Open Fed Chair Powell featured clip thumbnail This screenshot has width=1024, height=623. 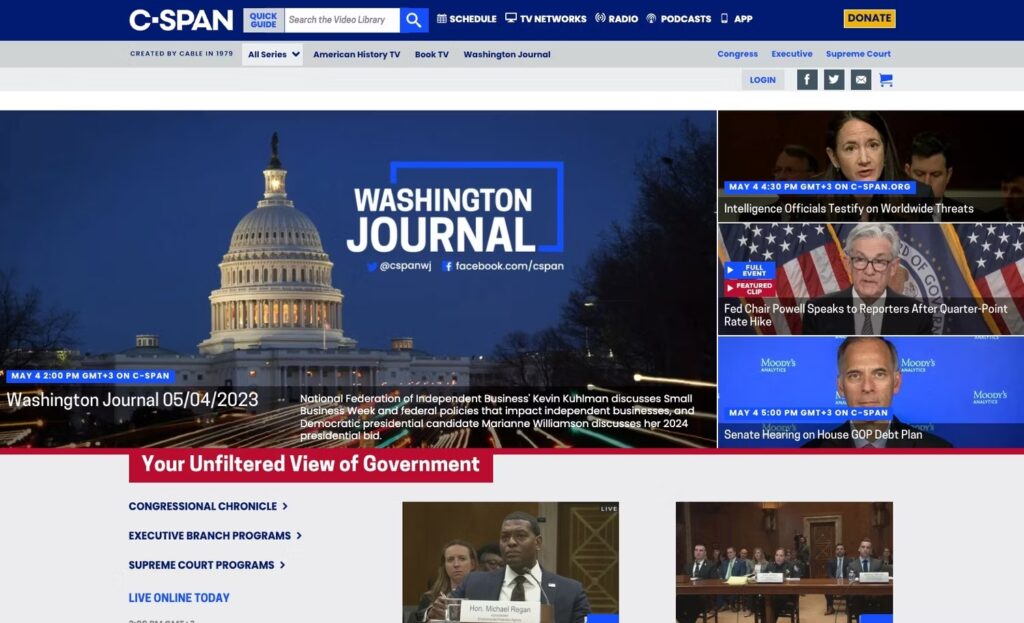tap(870, 278)
